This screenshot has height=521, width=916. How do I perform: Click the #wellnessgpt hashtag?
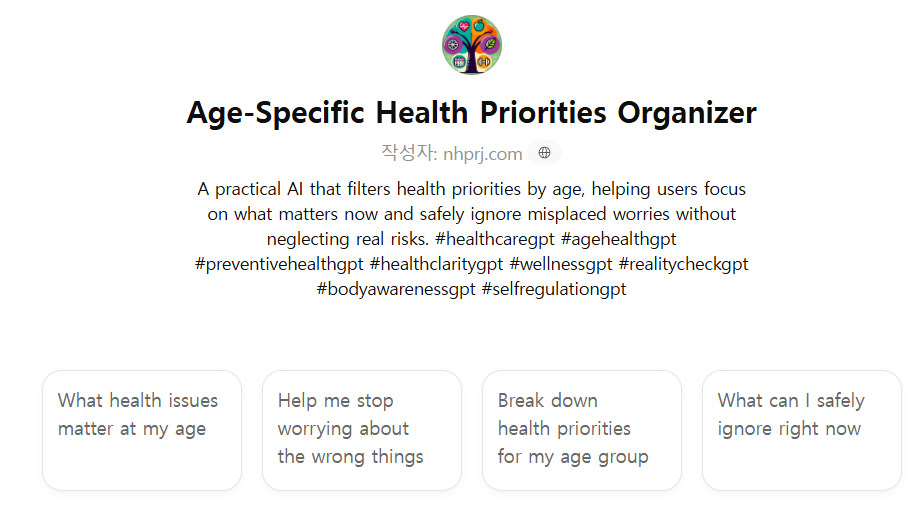(561, 264)
